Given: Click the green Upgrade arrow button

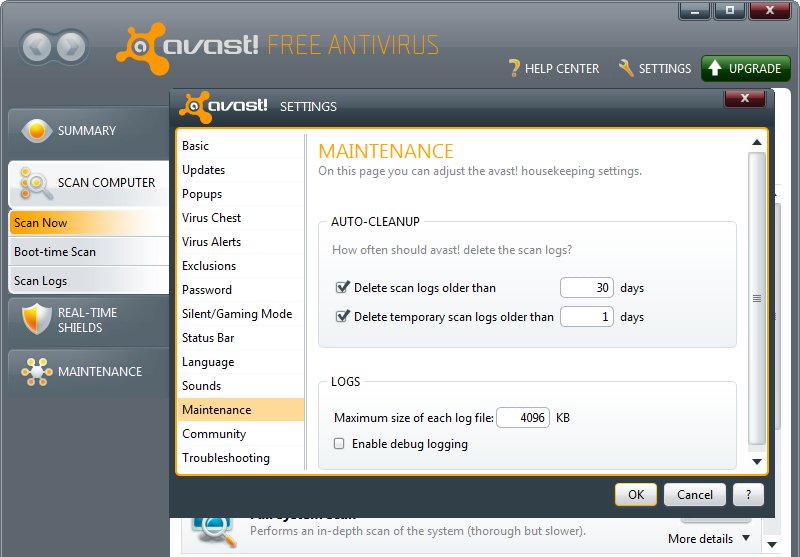Looking at the screenshot, I should [x=745, y=68].
